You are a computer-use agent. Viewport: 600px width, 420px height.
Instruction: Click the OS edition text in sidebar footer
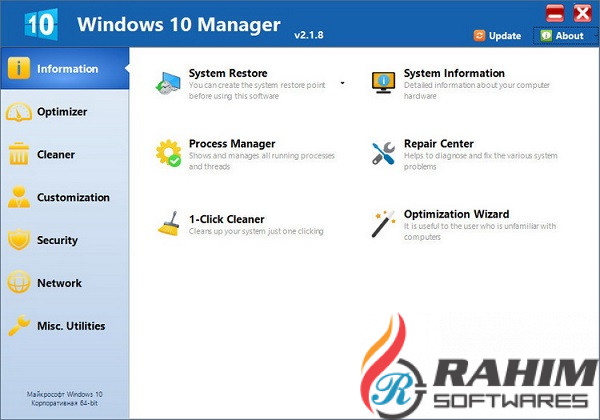click(x=65, y=399)
